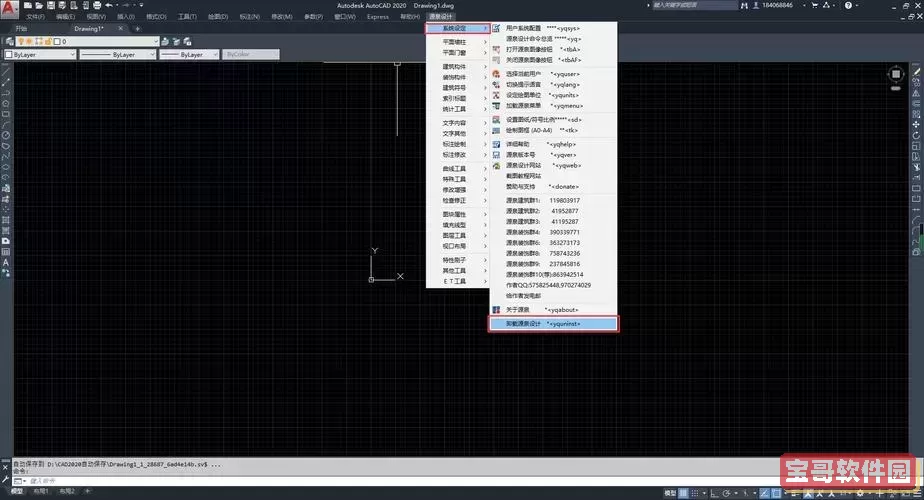This screenshot has height=500, width=924.
Task: Expand the 建筑构件 submenu
Action: (458, 67)
